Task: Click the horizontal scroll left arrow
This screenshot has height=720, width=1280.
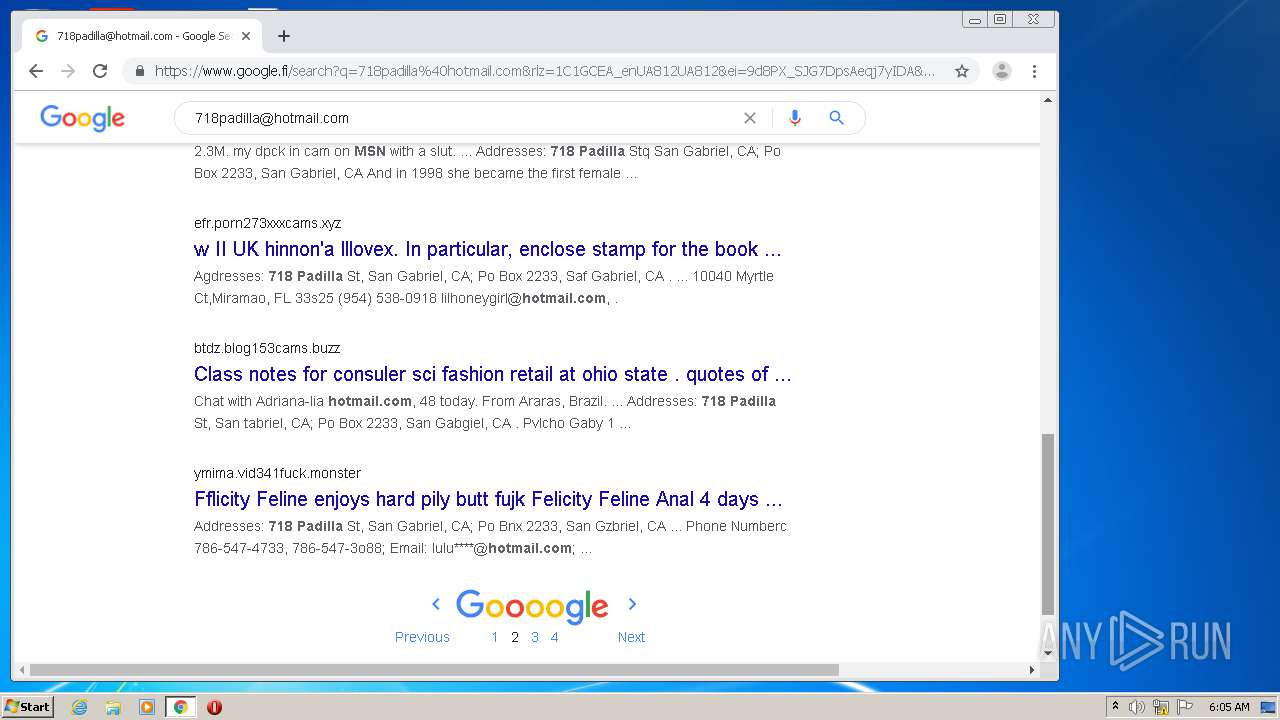Action: (22, 670)
